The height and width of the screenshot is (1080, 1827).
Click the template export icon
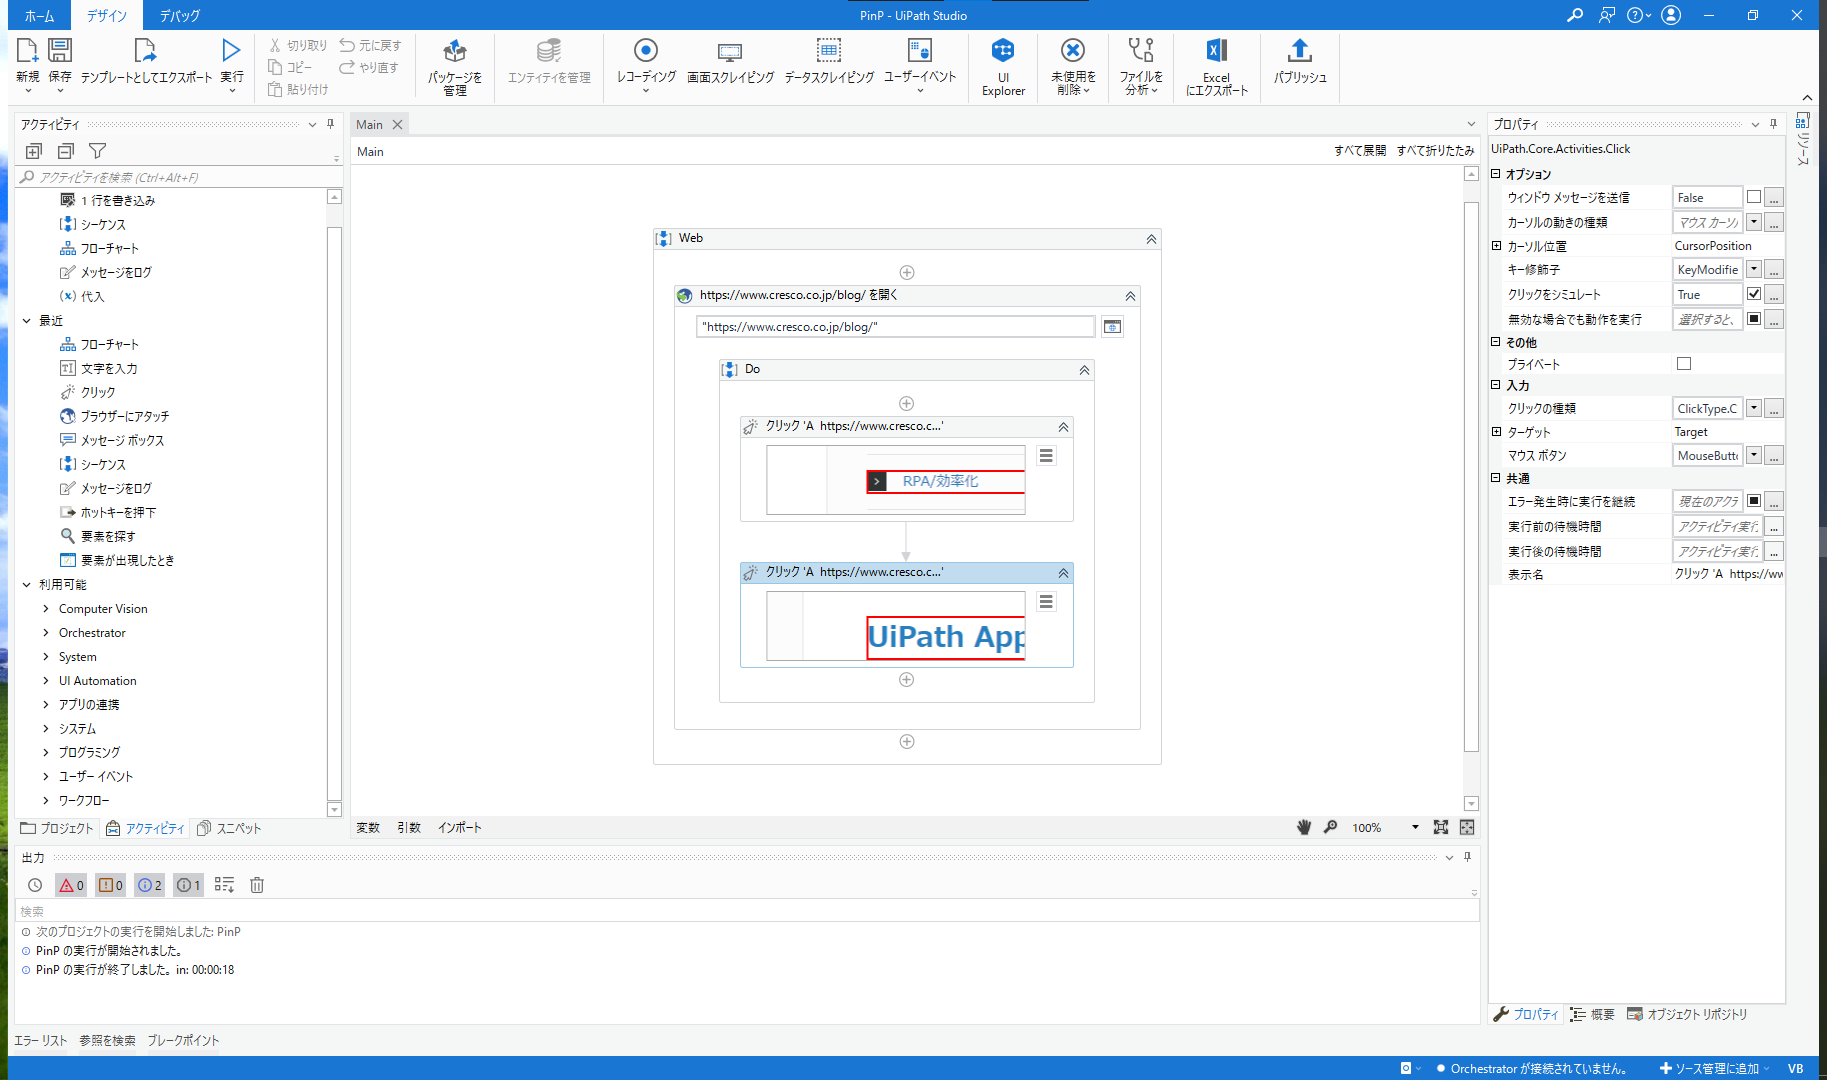[x=145, y=50]
